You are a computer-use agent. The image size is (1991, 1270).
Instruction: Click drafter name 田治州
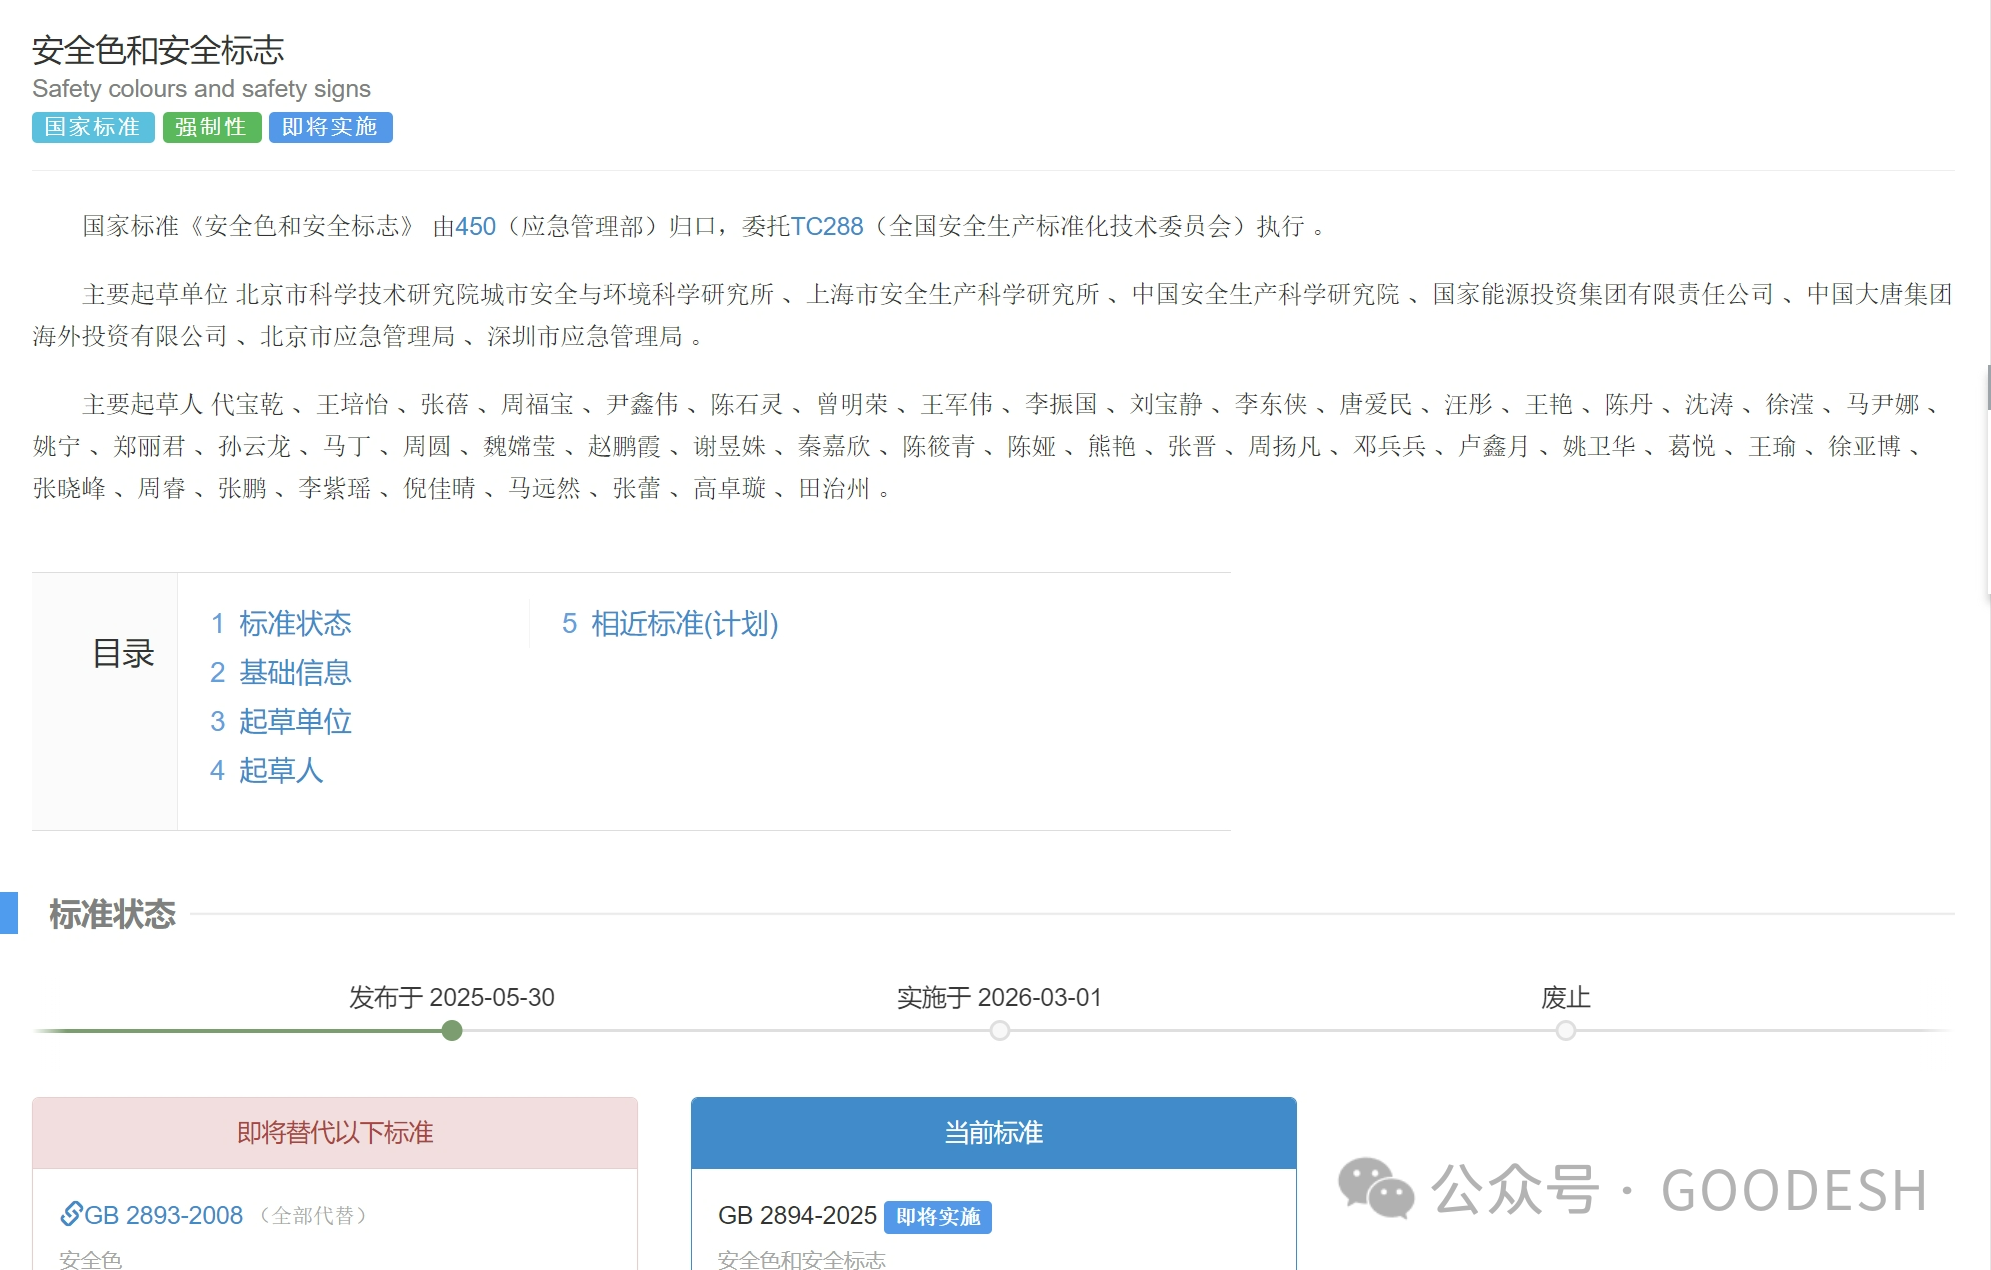point(835,489)
